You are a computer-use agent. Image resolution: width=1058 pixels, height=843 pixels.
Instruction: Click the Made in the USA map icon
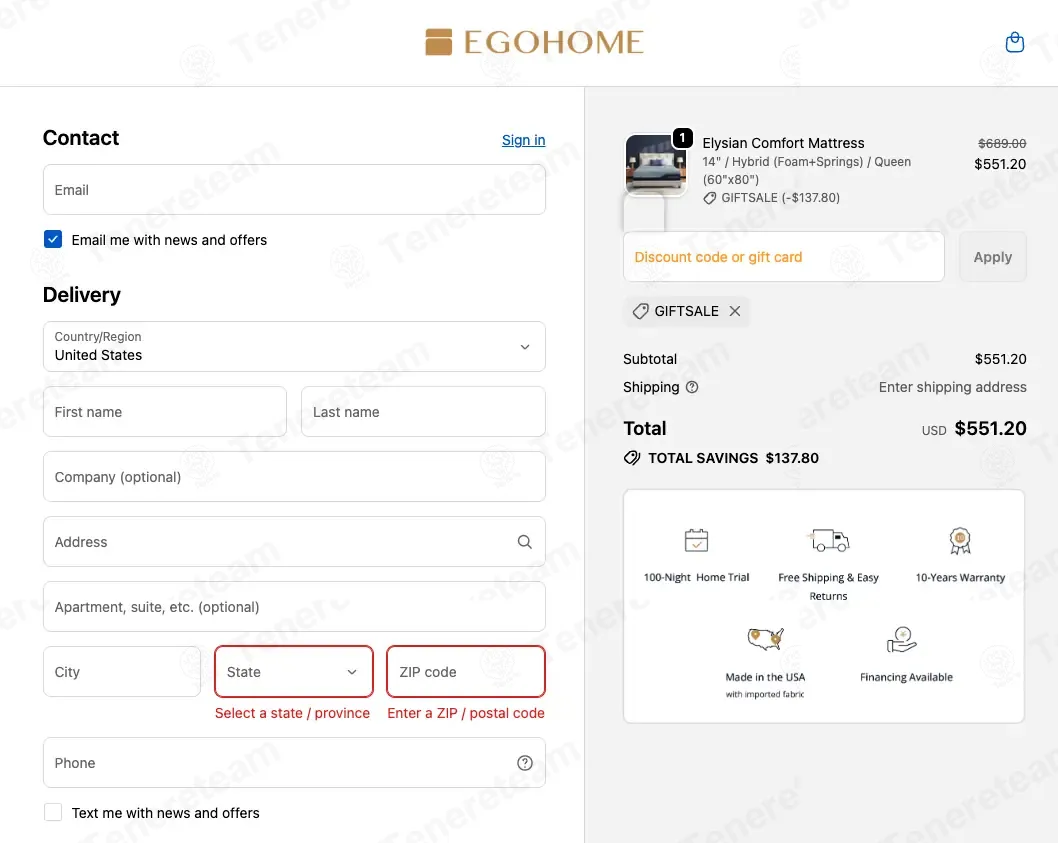coord(765,638)
